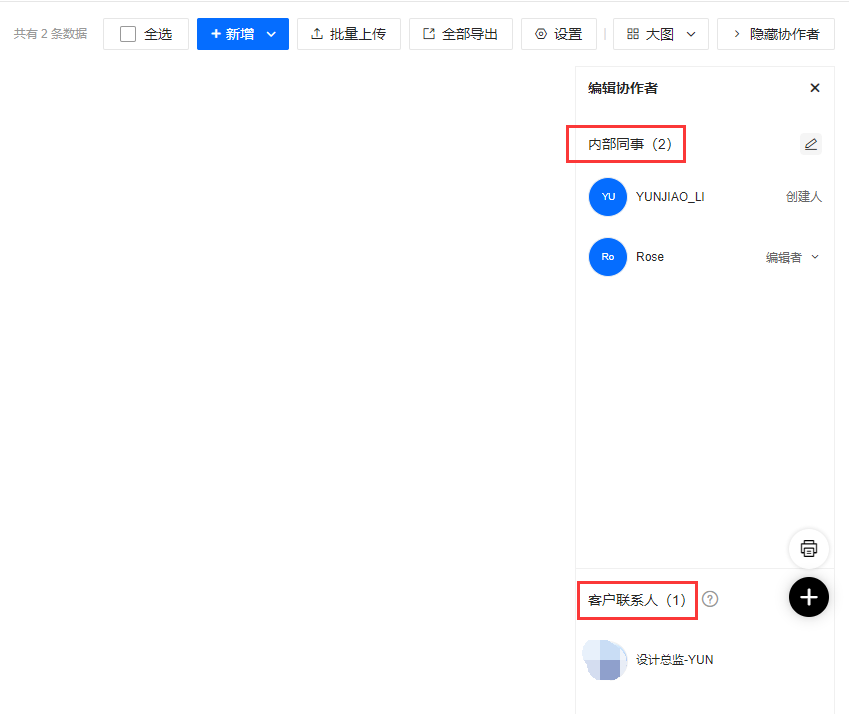Open 设置 with the gear icon
The image size is (849, 714).
click(x=558, y=34)
